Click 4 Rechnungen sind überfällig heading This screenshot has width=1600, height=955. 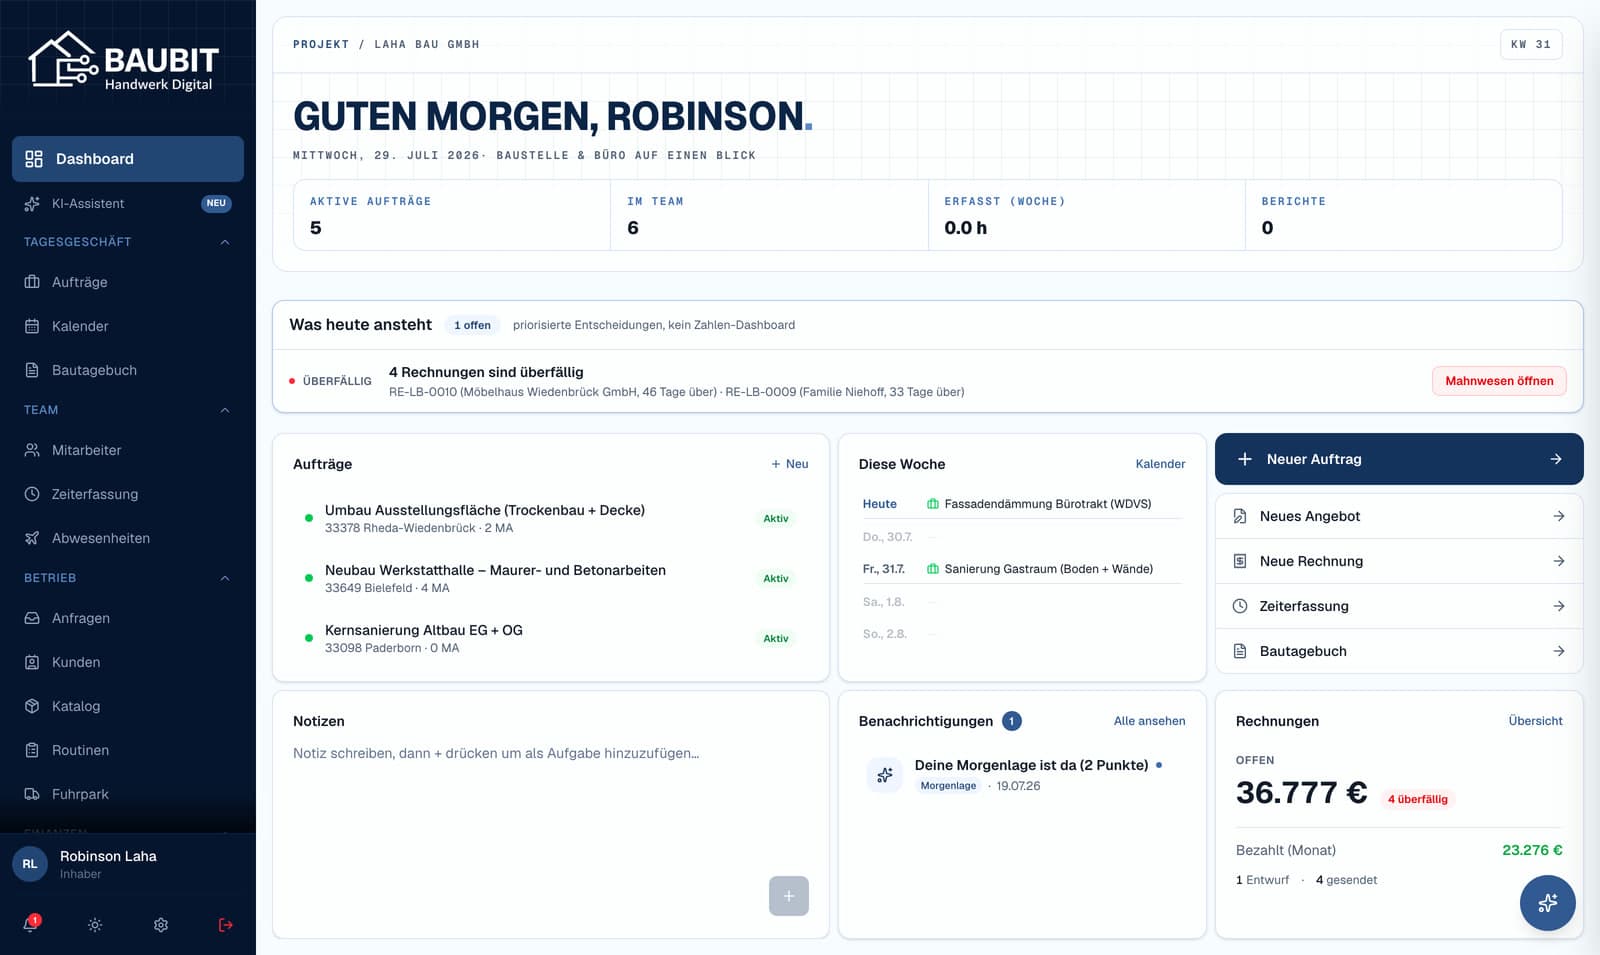point(486,372)
